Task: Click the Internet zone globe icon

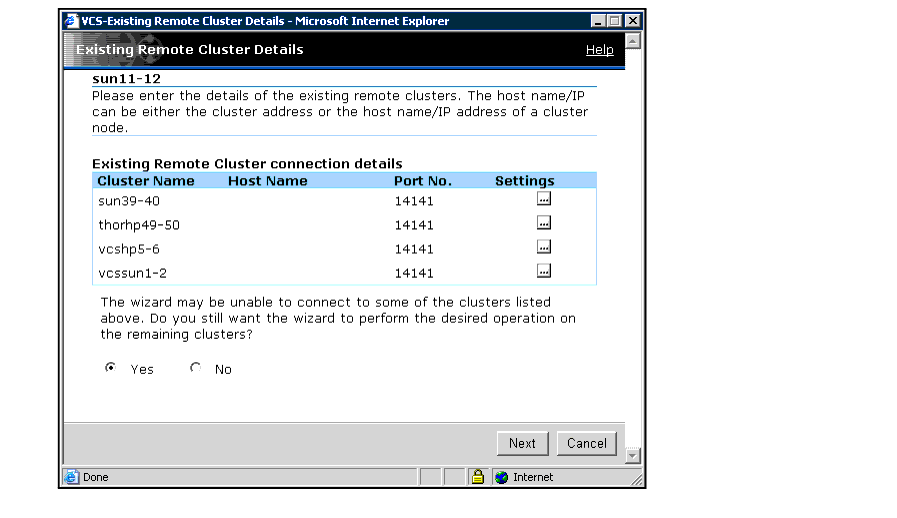Action: (501, 477)
